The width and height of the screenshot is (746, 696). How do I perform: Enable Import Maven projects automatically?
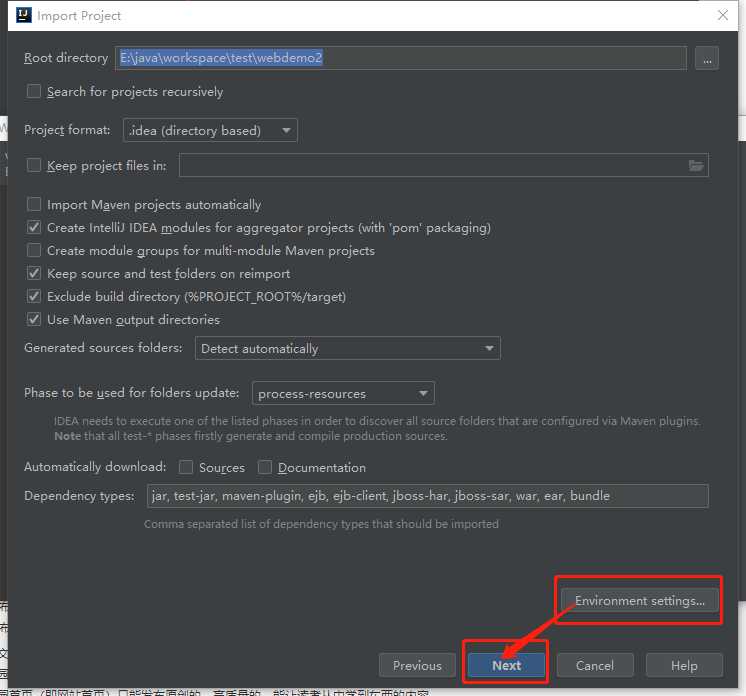click(34, 204)
